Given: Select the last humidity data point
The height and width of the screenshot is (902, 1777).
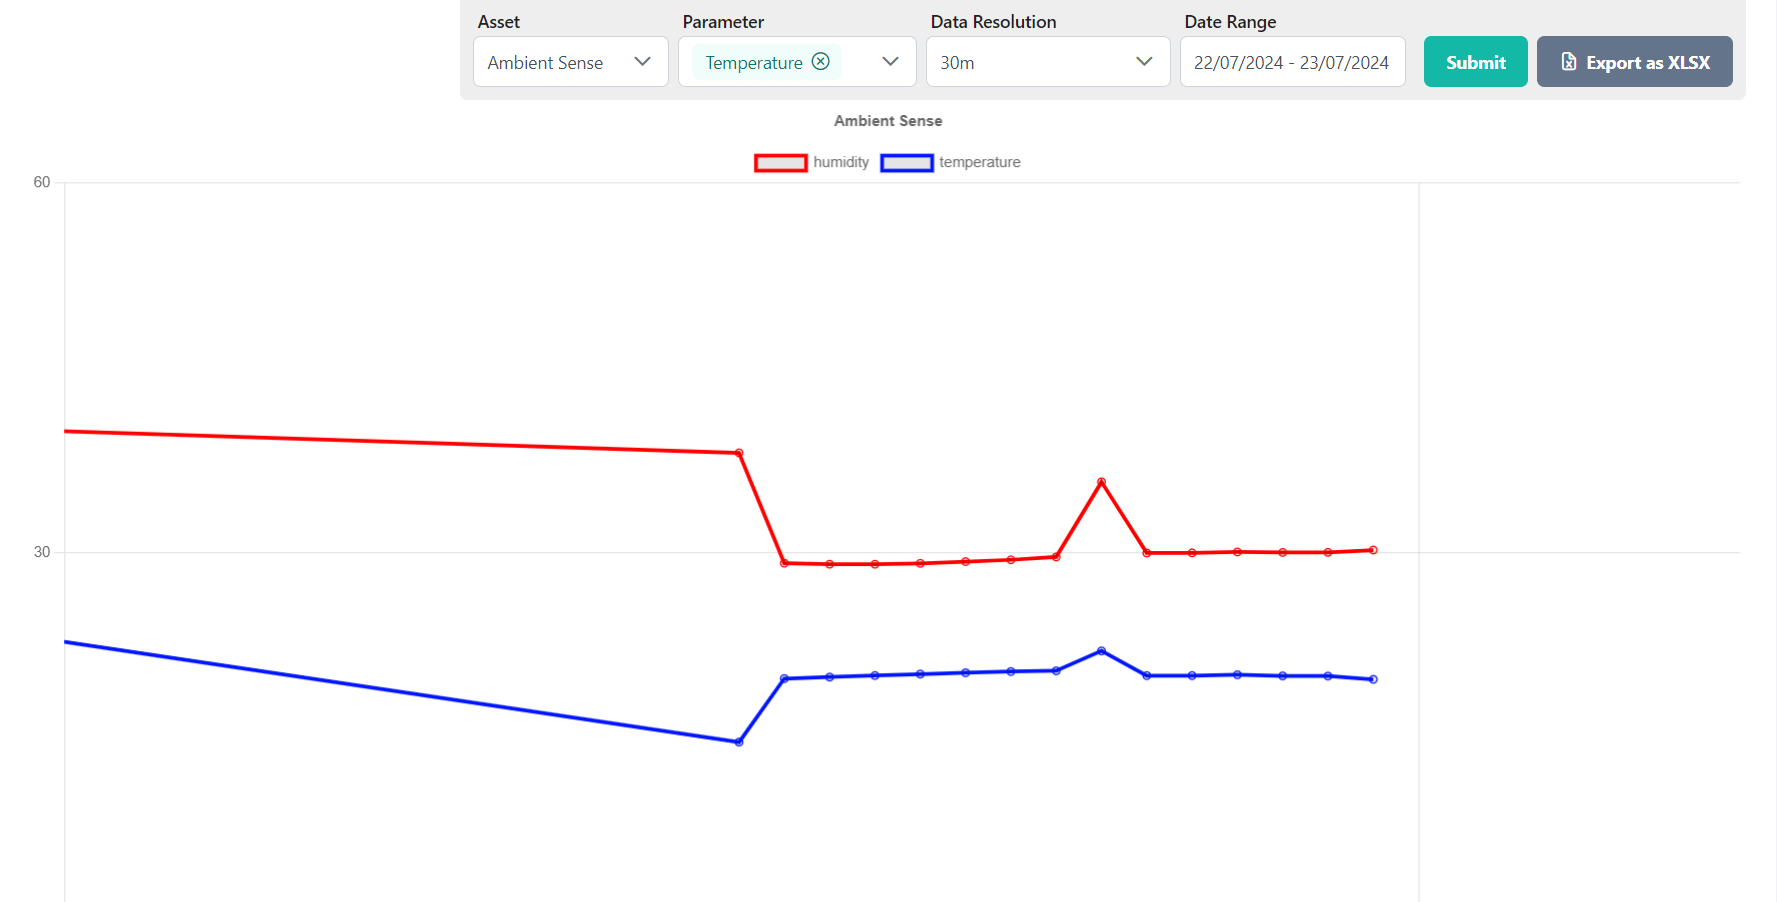Looking at the screenshot, I should 1373,550.
